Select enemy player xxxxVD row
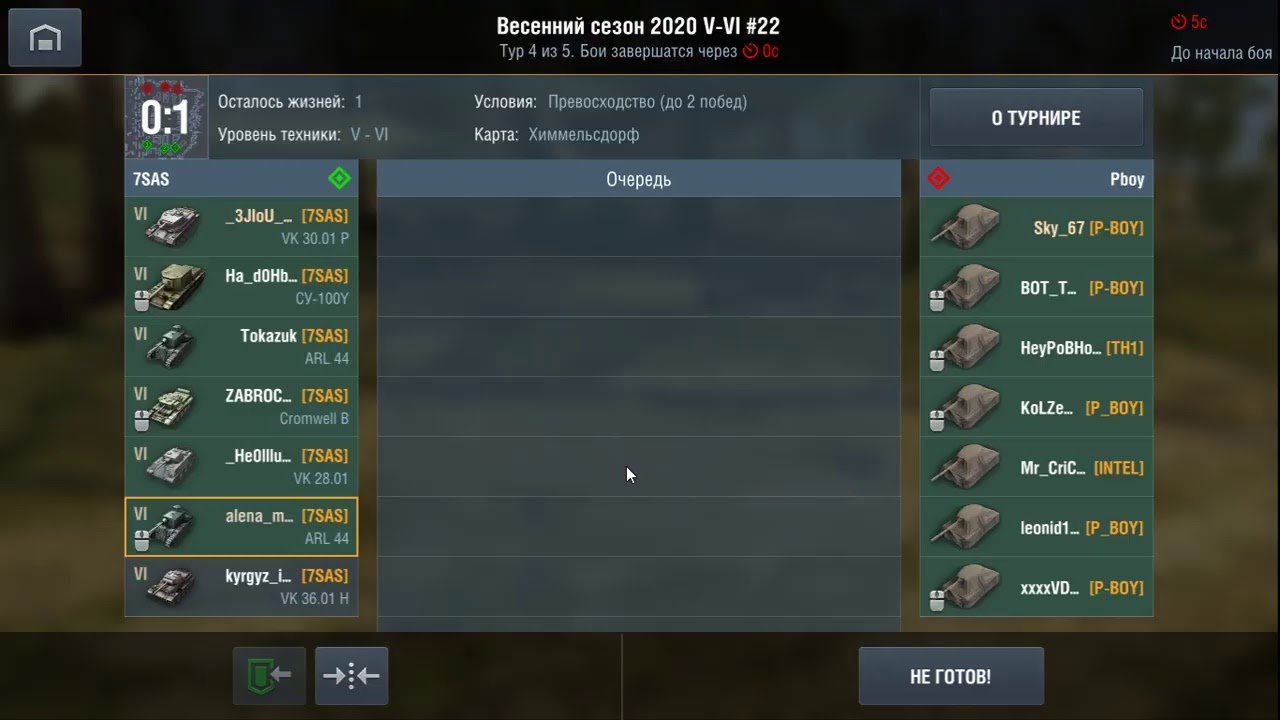 (1036, 588)
